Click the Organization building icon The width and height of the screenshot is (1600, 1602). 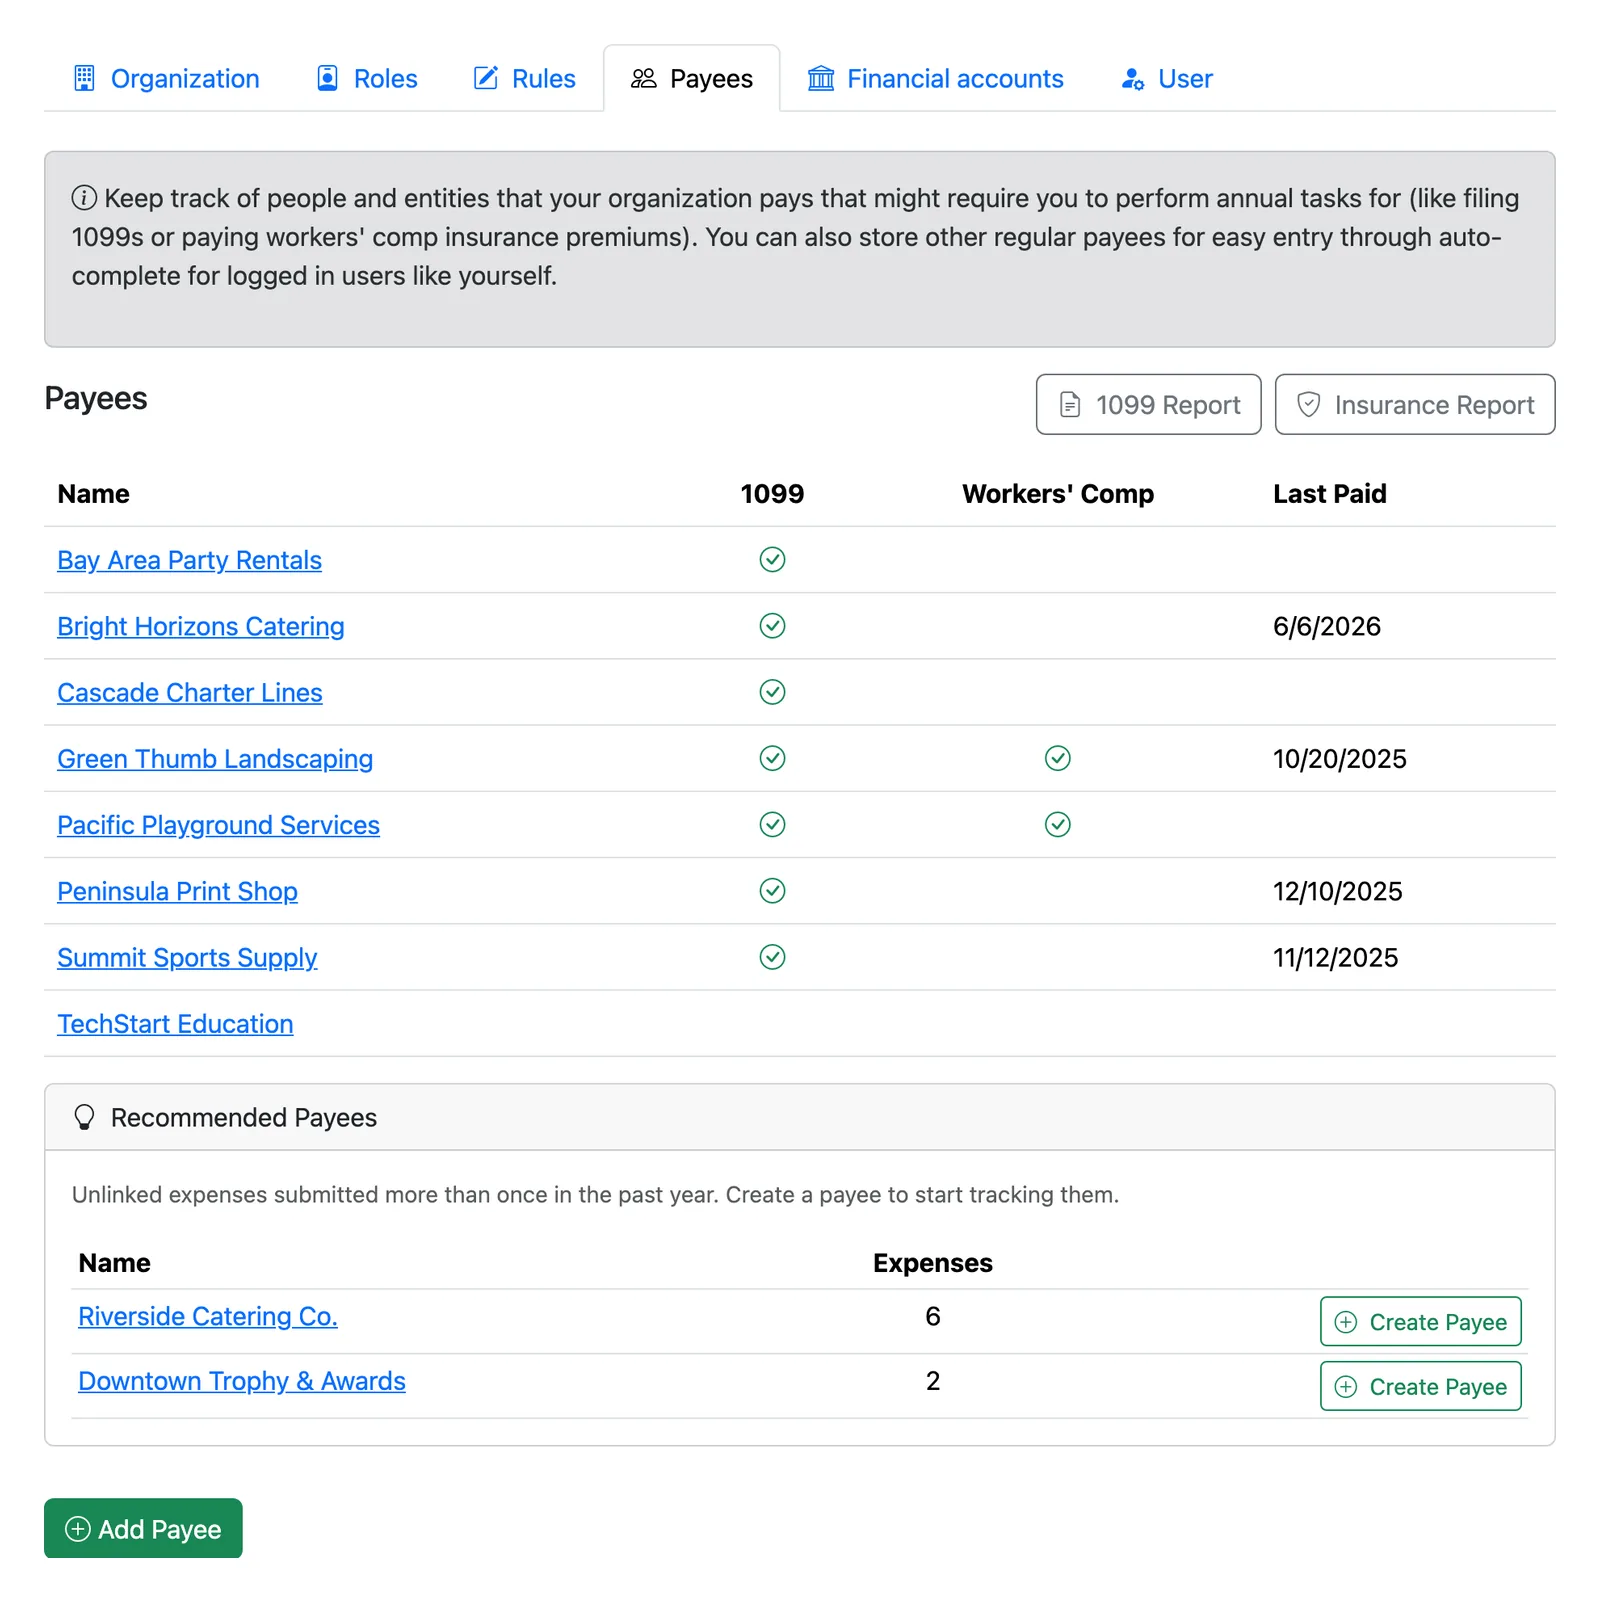coord(85,78)
